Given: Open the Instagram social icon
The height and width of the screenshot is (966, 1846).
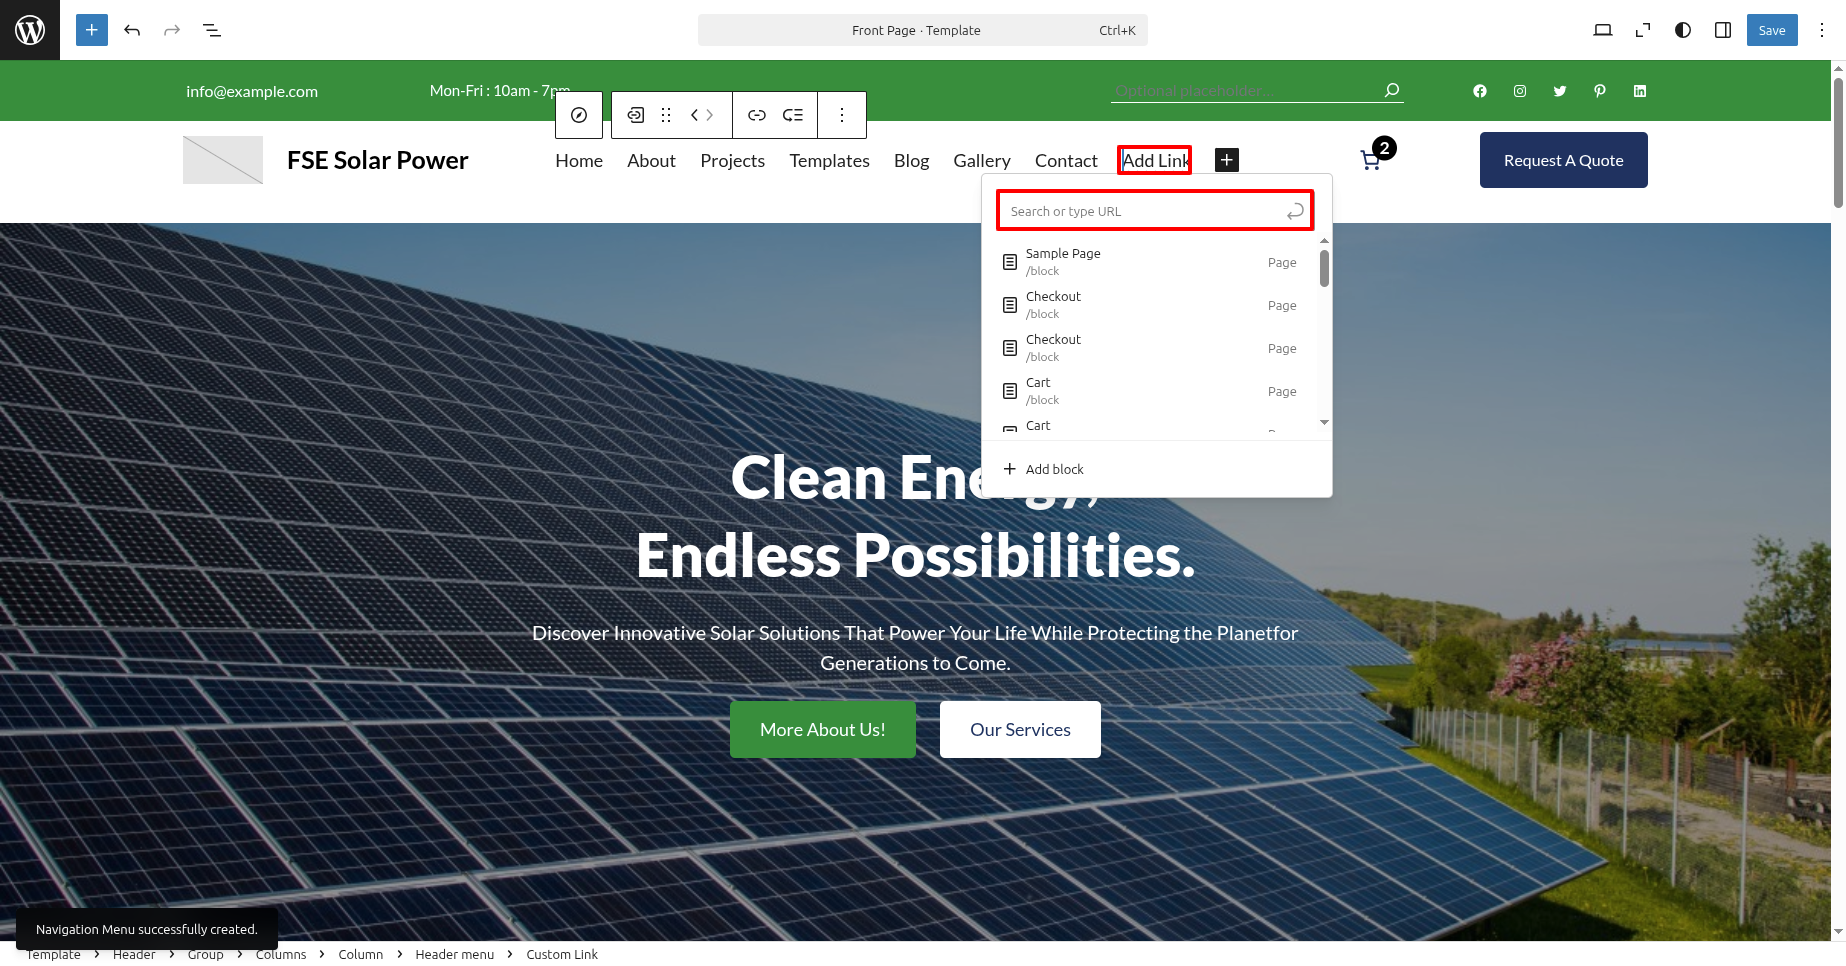Looking at the screenshot, I should click(x=1520, y=91).
